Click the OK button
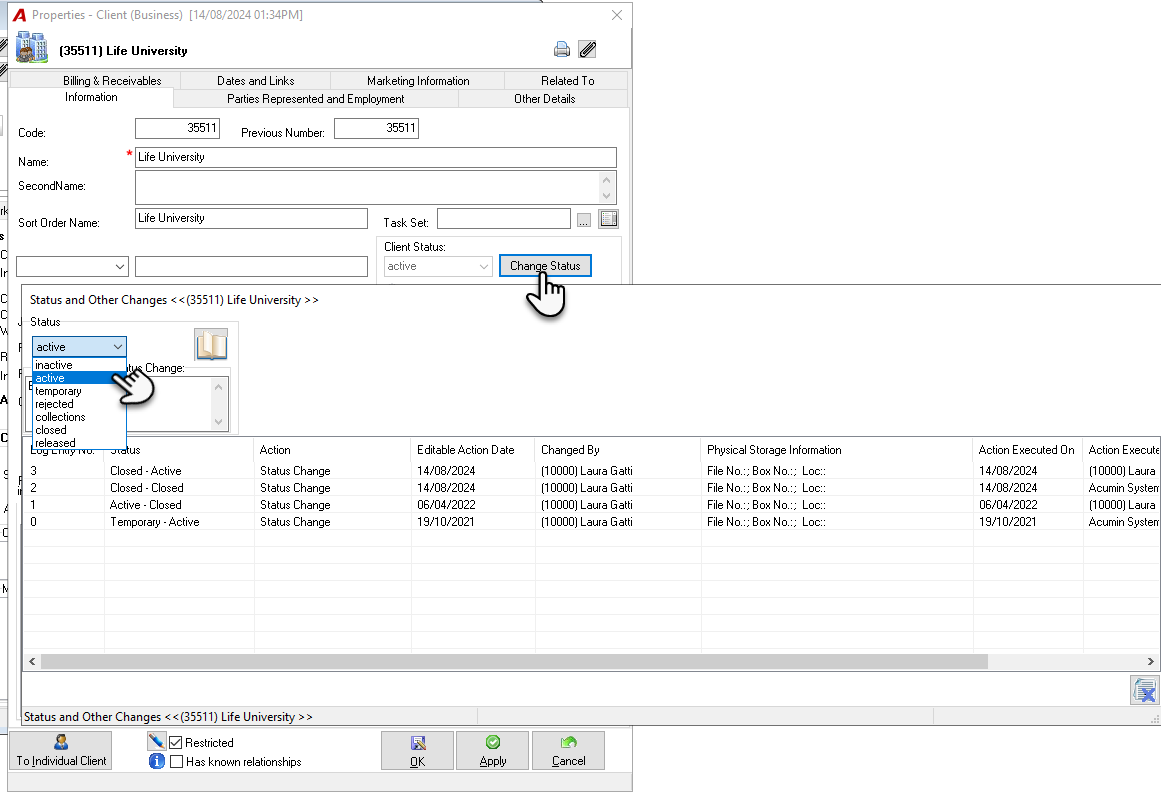 click(418, 750)
